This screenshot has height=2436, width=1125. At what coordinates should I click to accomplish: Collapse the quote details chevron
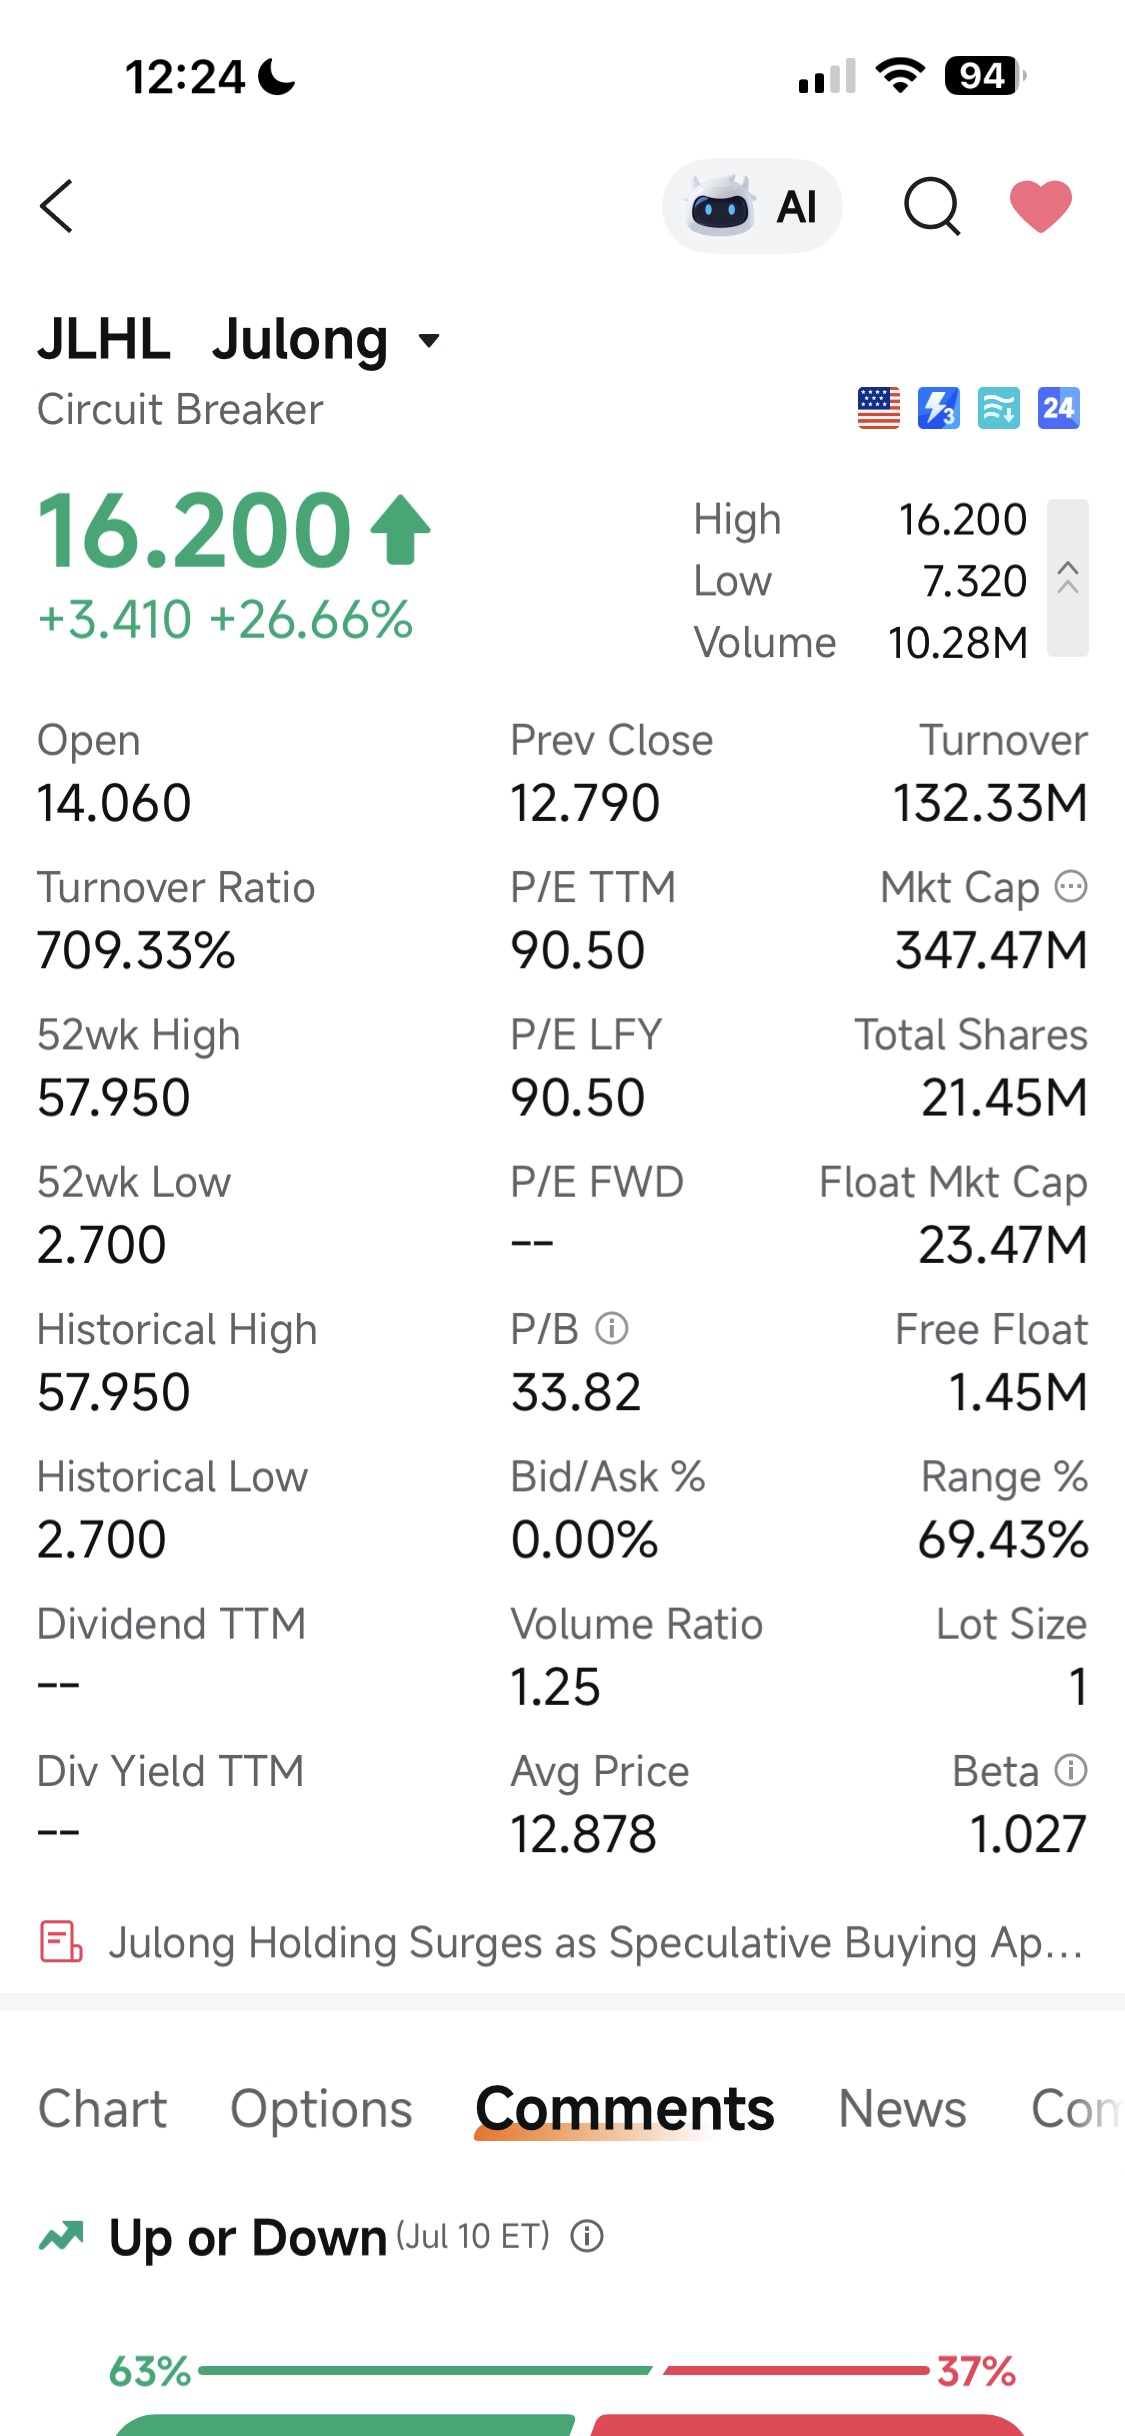click(x=1067, y=578)
